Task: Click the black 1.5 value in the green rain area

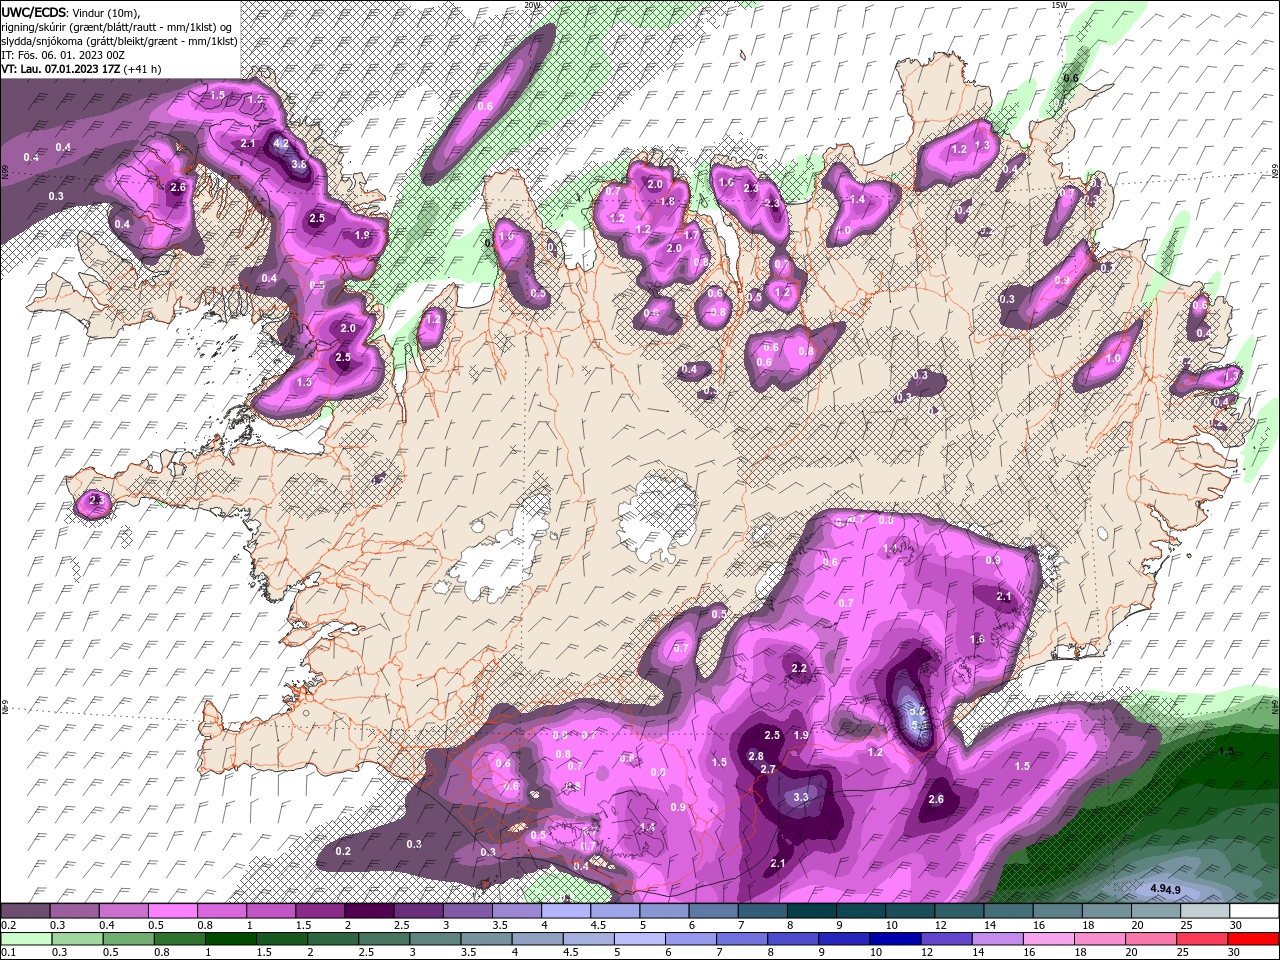Action: coord(1227,750)
